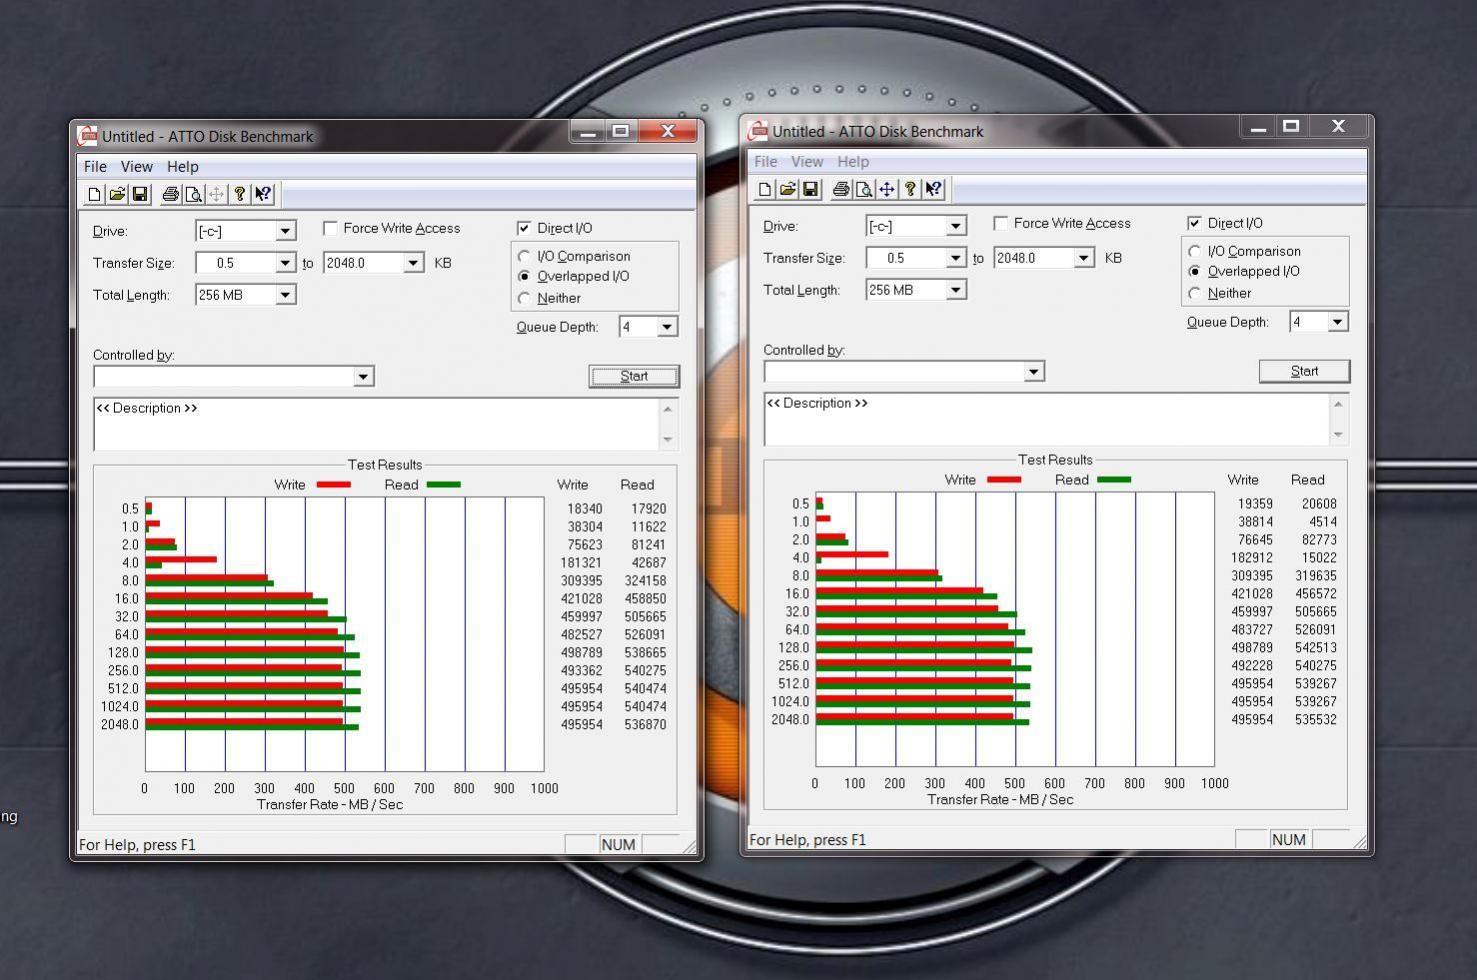Viewport: 1477px width, 980px height.
Task: Click red Write legend swatch, left window
Action: (x=333, y=485)
